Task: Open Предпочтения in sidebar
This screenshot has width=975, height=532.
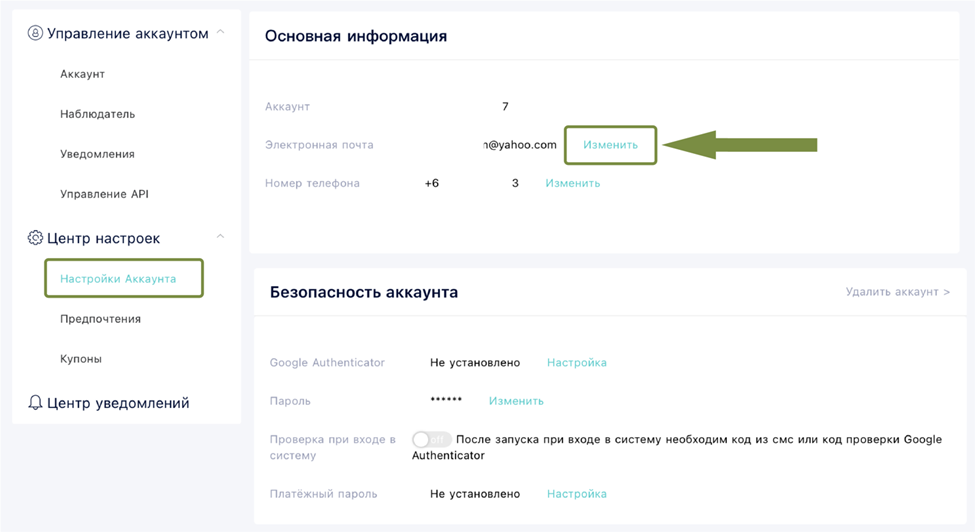Action: 100,319
